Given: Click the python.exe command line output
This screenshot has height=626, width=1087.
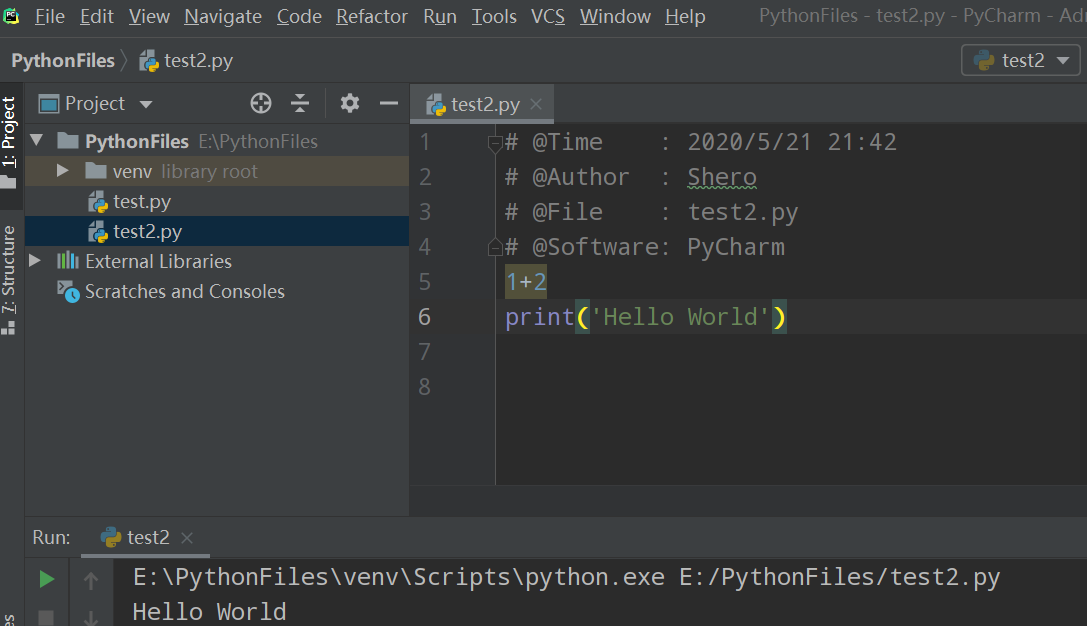Looking at the screenshot, I should pyautogui.click(x=566, y=577).
